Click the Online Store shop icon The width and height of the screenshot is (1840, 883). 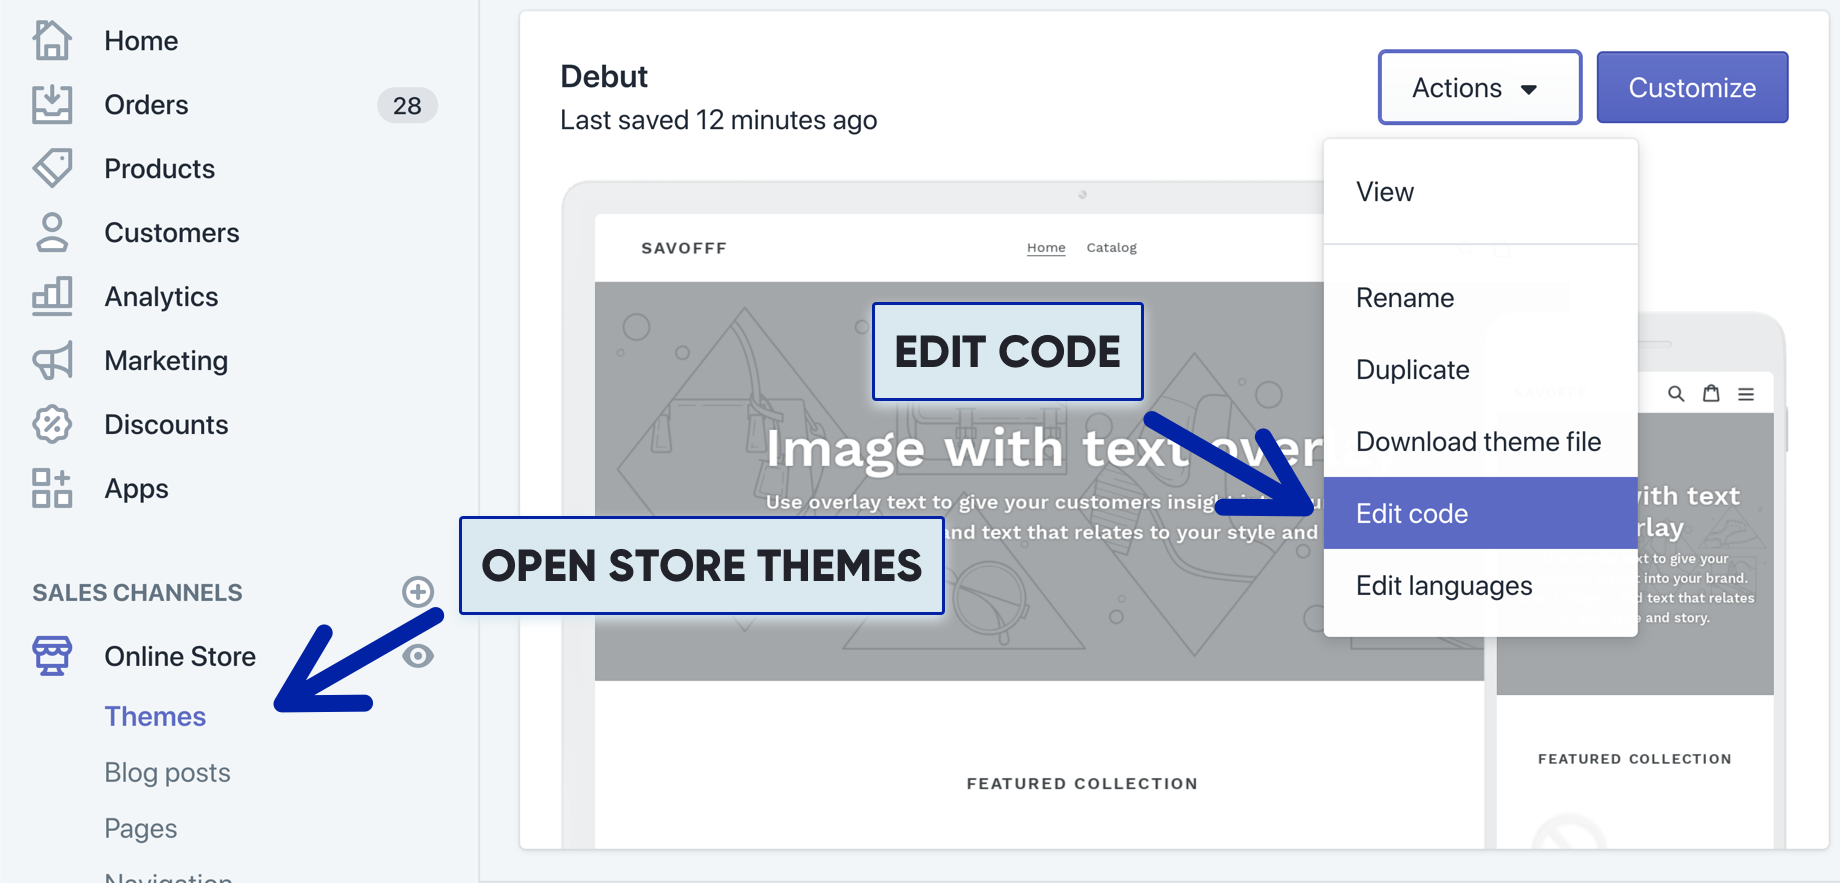point(52,656)
